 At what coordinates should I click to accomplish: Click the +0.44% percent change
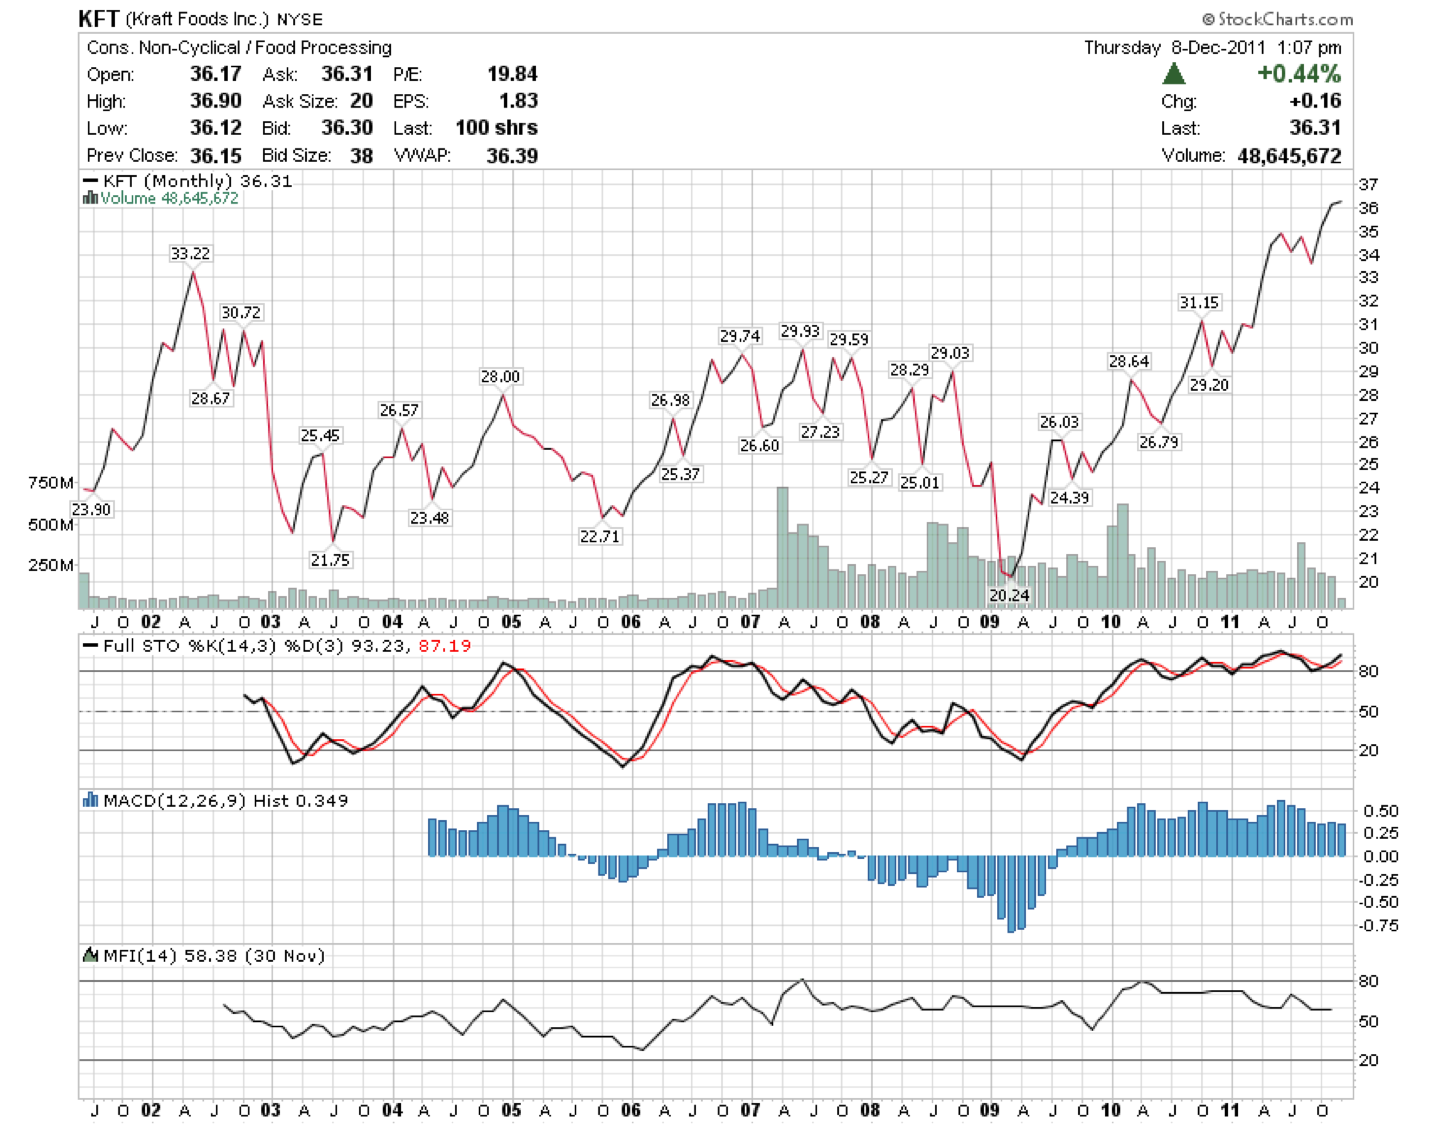pyautogui.click(x=1299, y=74)
